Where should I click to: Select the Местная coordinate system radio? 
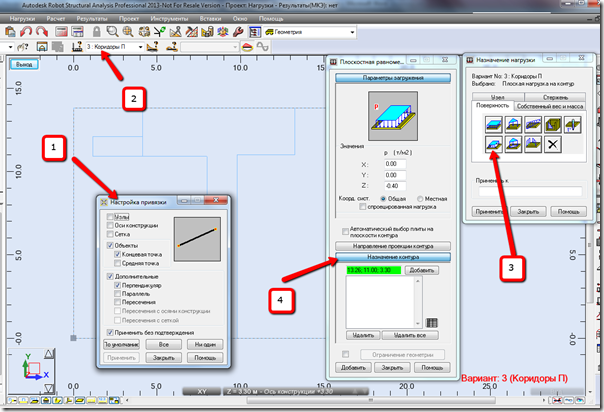coord(420,199)
